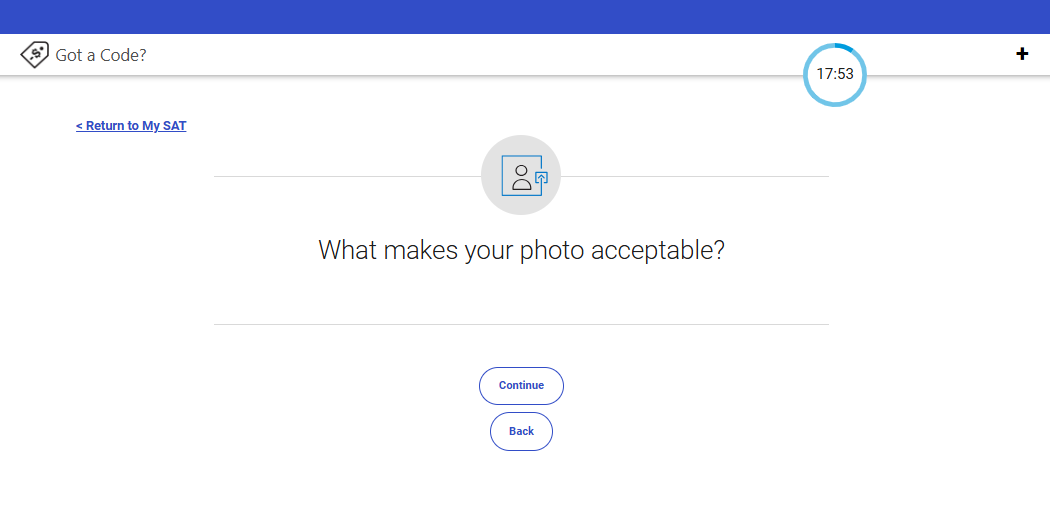
Task: Click the Got a Code? label
Action: [101, 55]
